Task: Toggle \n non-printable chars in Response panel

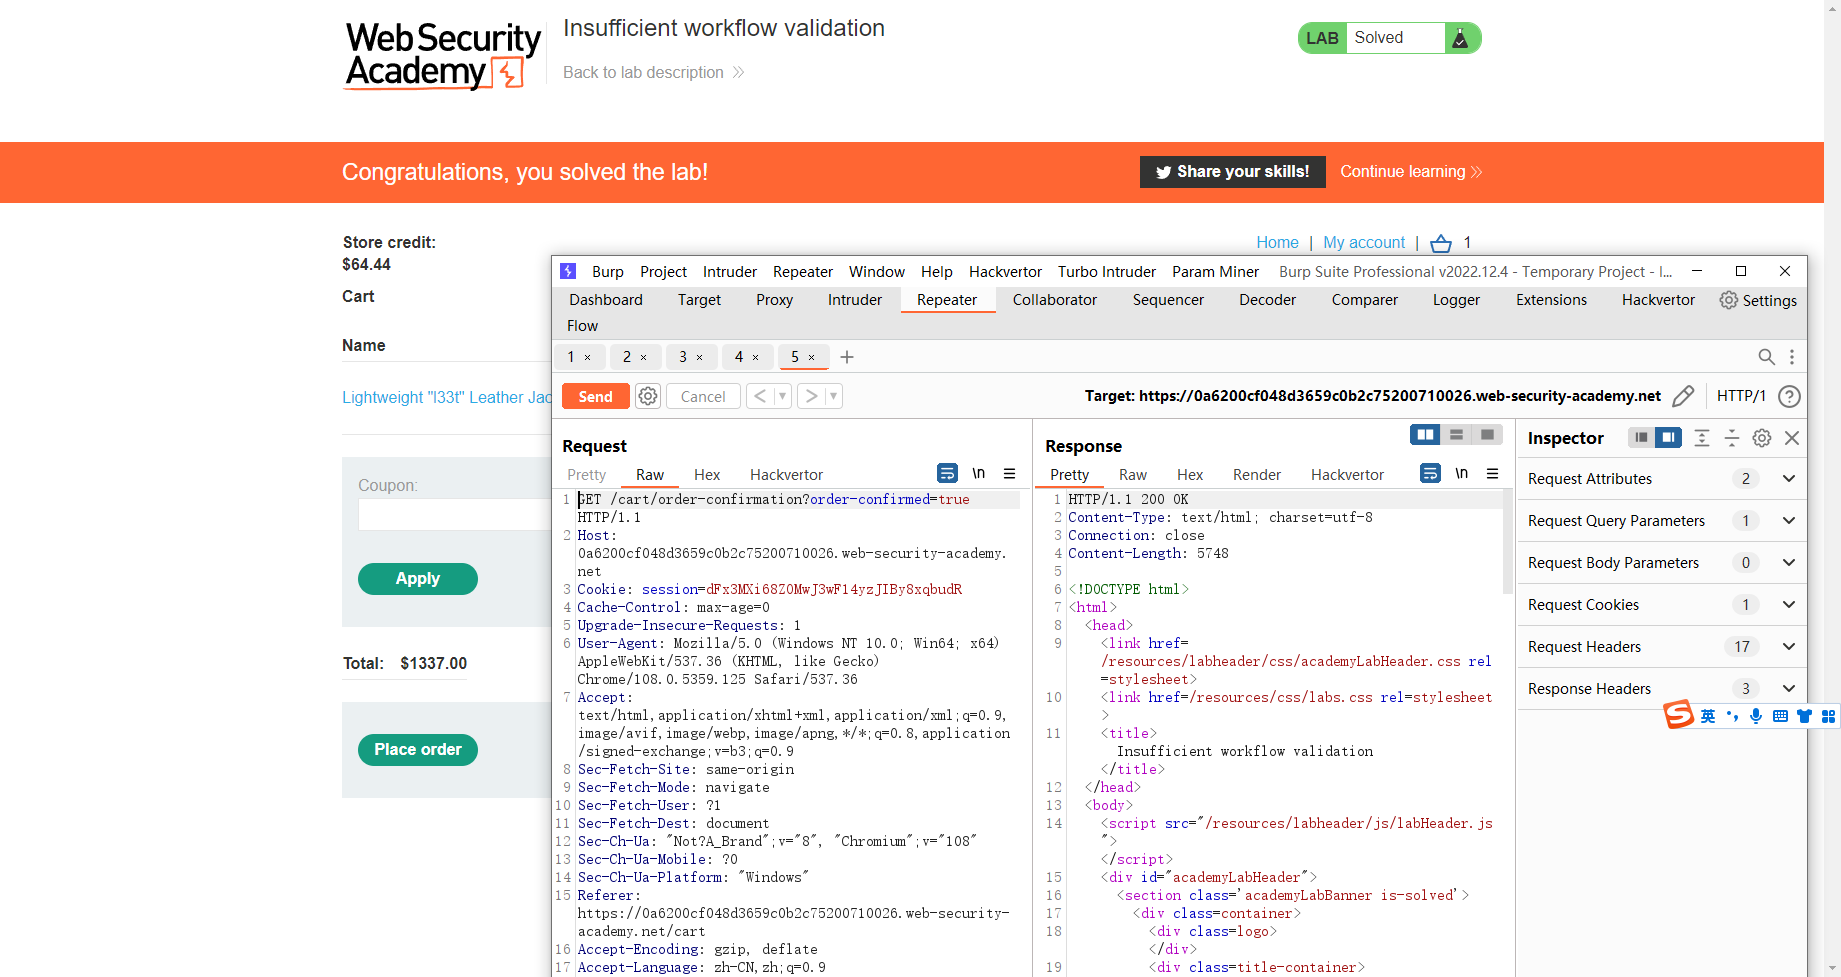Action: click(x=1462, y=473)
